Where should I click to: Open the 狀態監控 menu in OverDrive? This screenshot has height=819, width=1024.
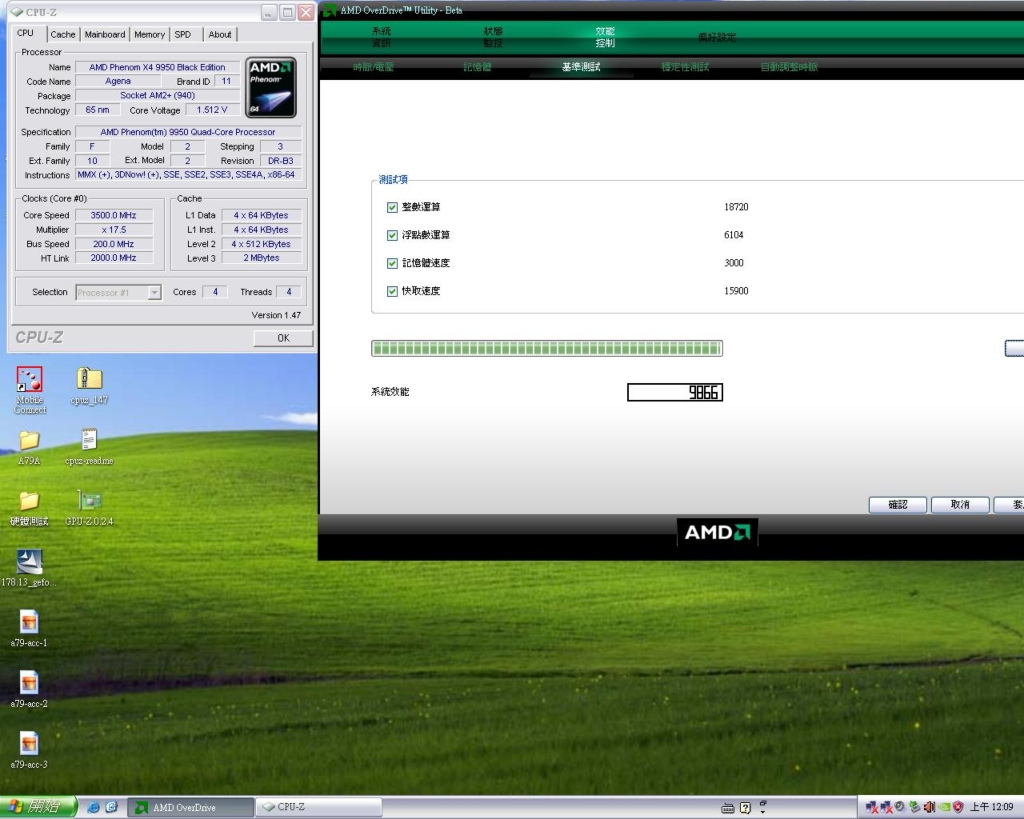493,37
